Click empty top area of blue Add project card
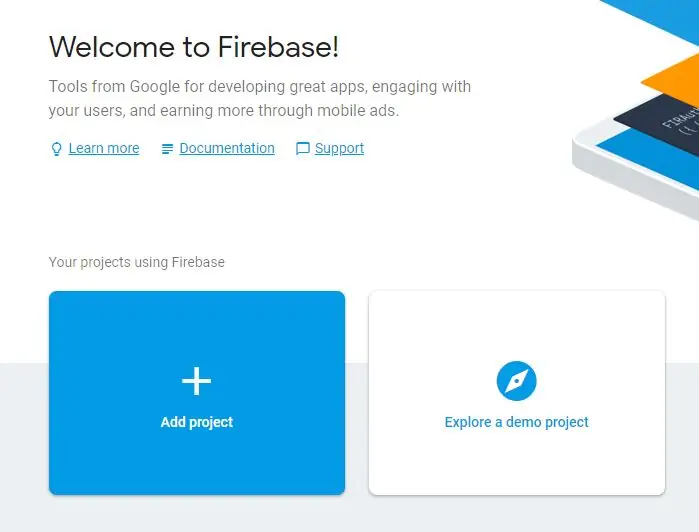The height and width of the screenshot is (532, 699). [x=197, y=321]
